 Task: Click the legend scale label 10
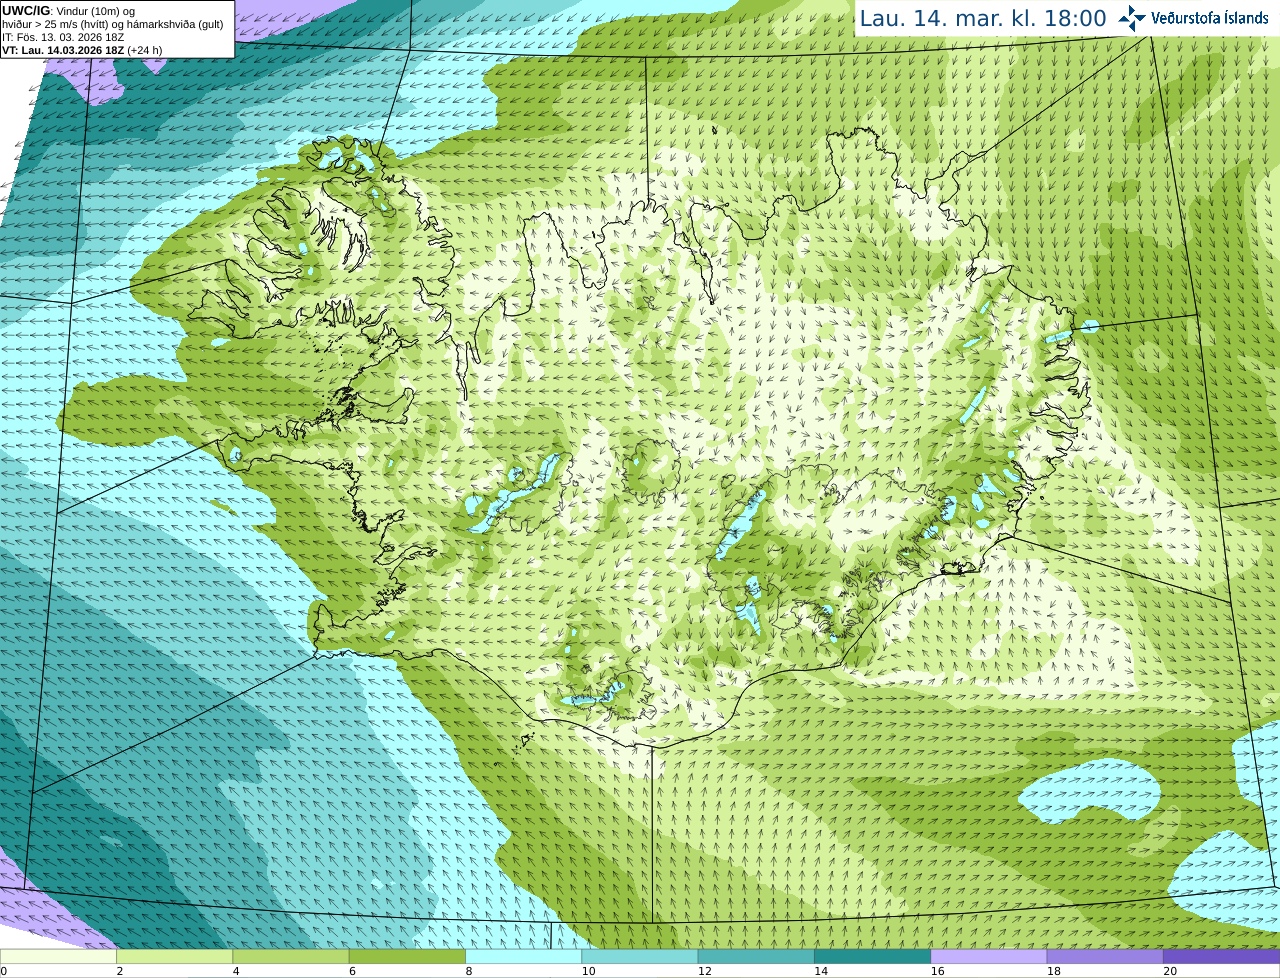(588, 971)
